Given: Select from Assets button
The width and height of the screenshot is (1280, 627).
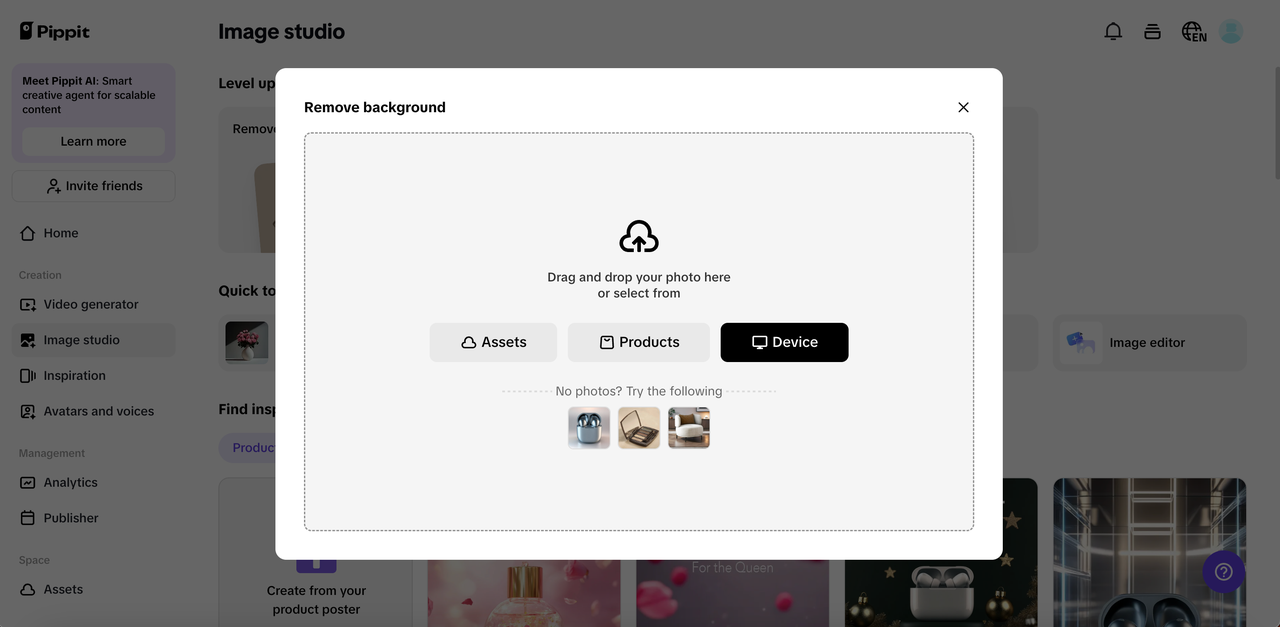Looking at the screenshot, I should click(x=493, y=342).
